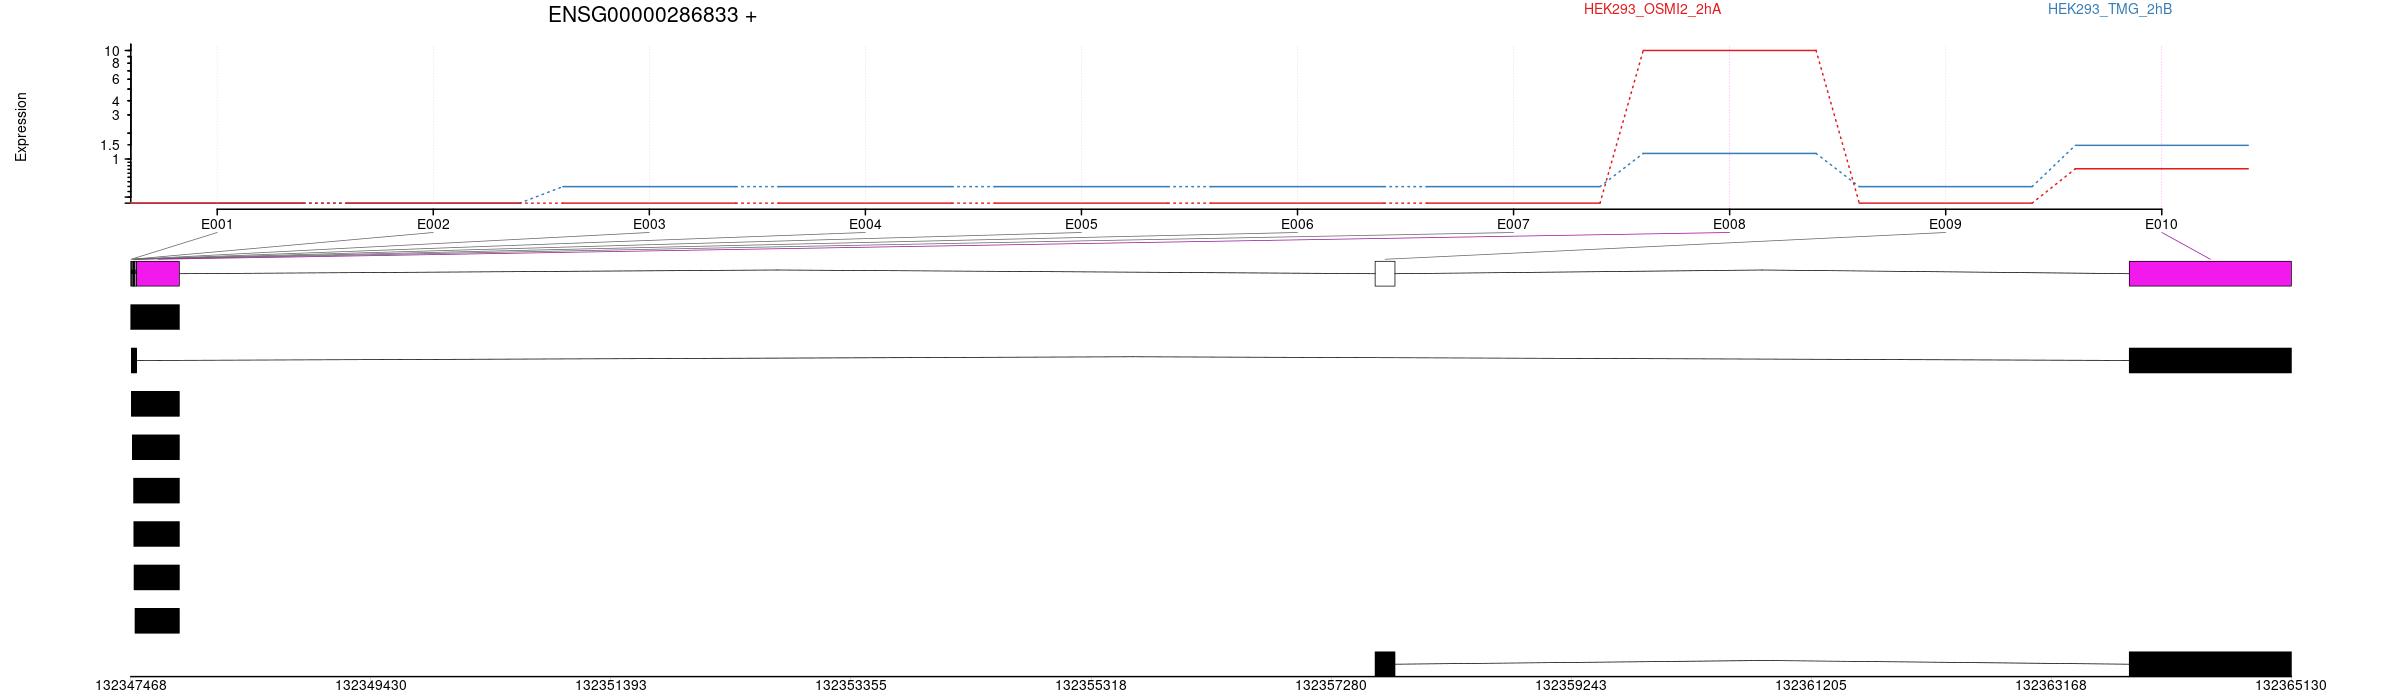Image resolution: width=2400 pixels, height=700 pixels.
Task: Click the blue expression segment at E010
Action: click(2161, 145)
